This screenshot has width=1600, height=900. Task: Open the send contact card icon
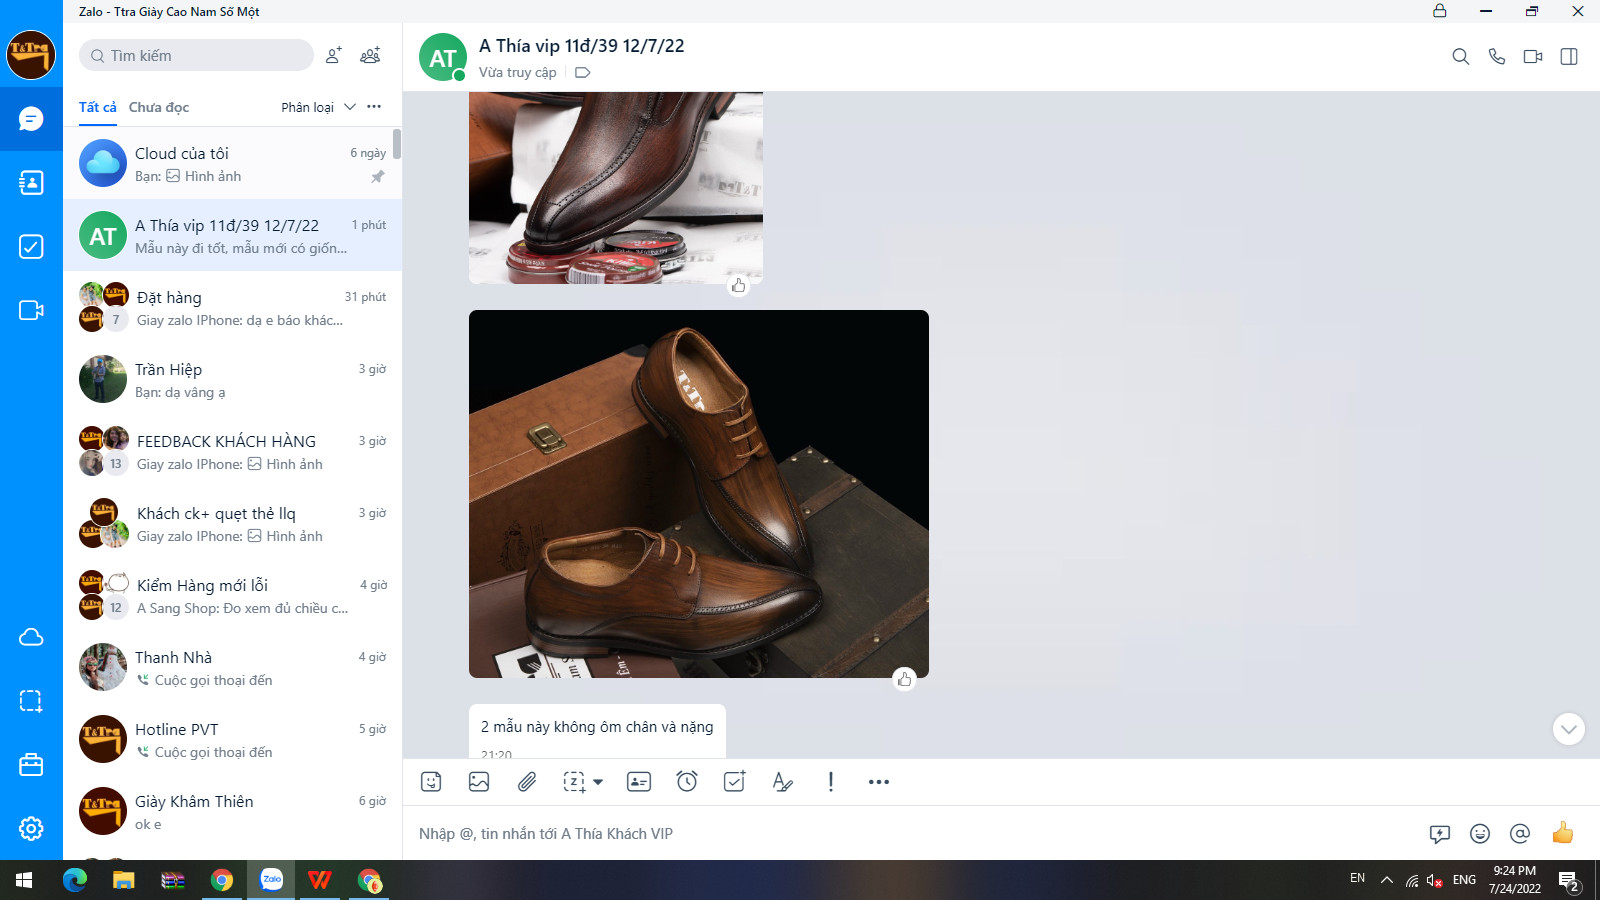[x=639, y=782]
